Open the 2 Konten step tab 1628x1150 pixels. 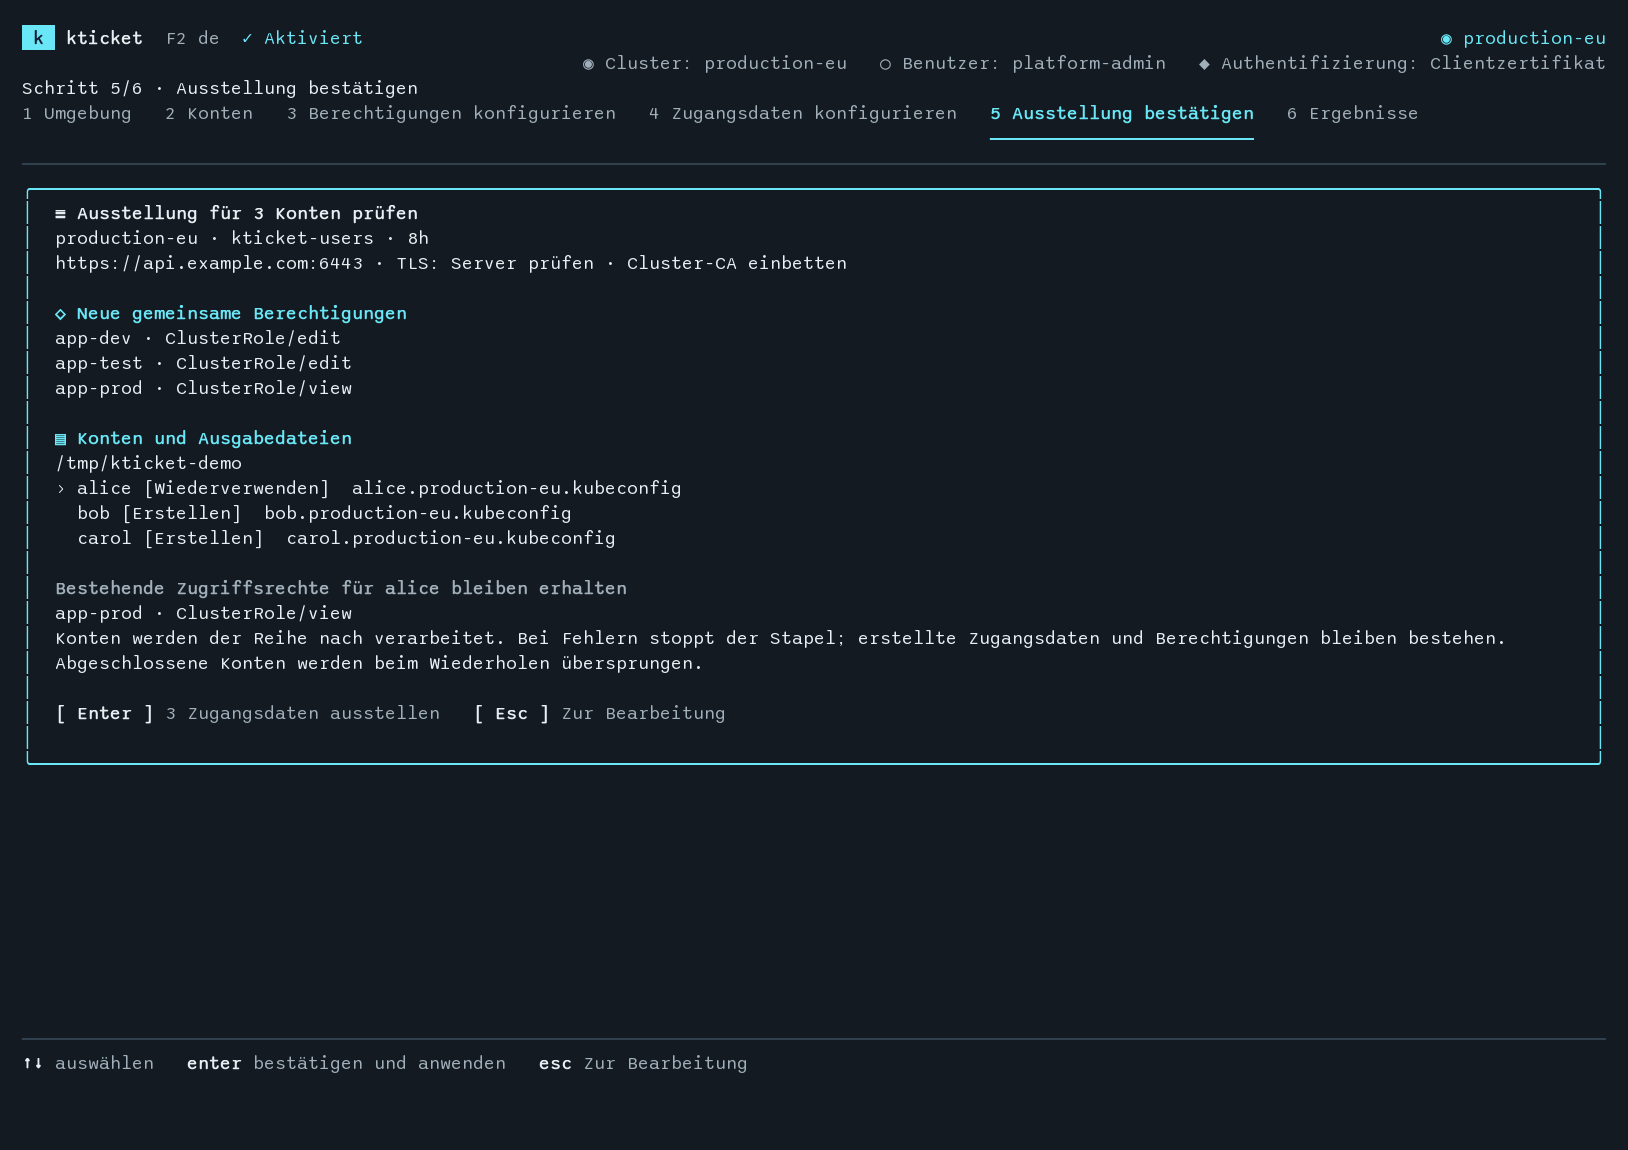coord(209,113)
